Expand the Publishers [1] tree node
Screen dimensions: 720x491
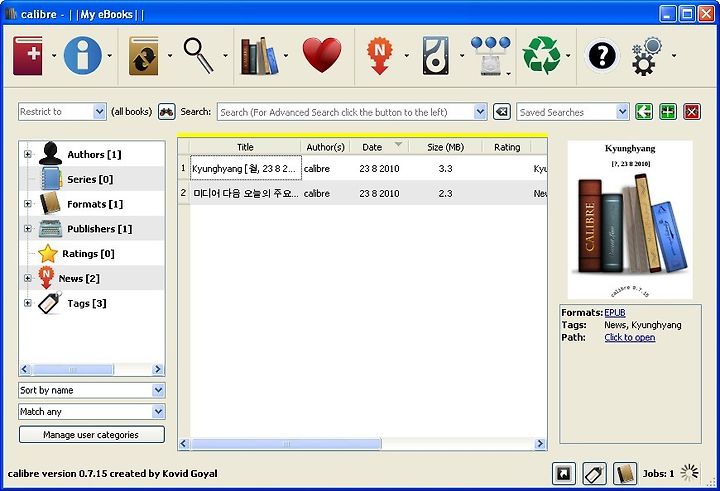click(x=28, y=229)
